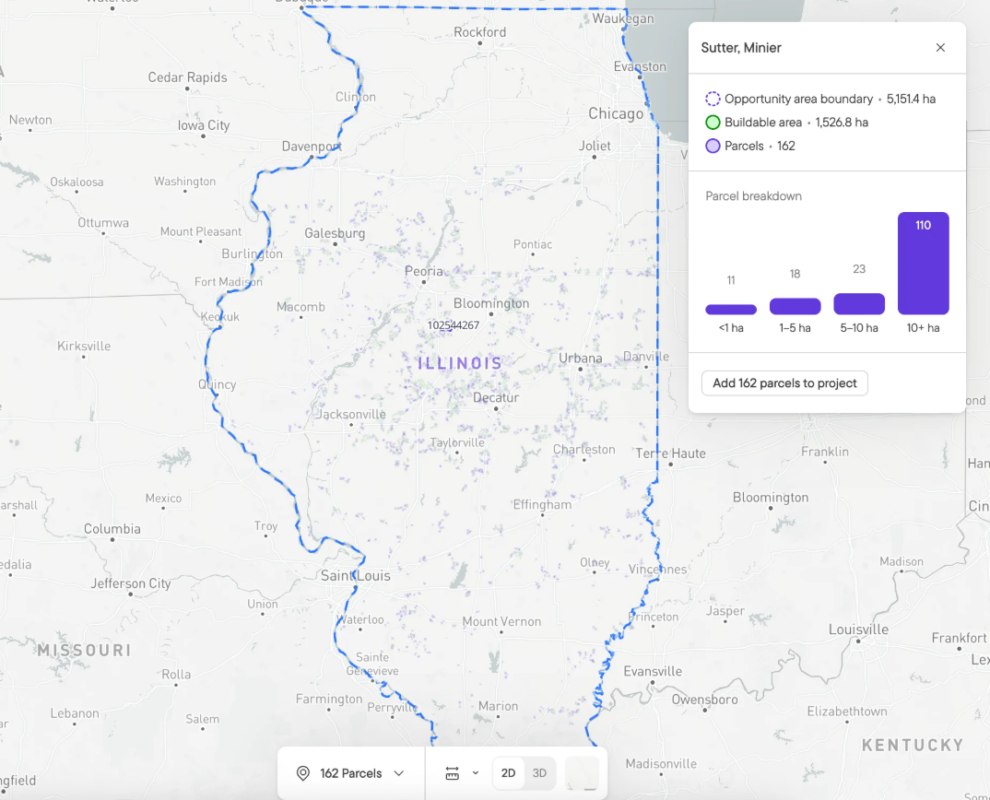Click the Mount Vernon city label
990x800 pixels.
pyautogui.click(x=501, y=622)
